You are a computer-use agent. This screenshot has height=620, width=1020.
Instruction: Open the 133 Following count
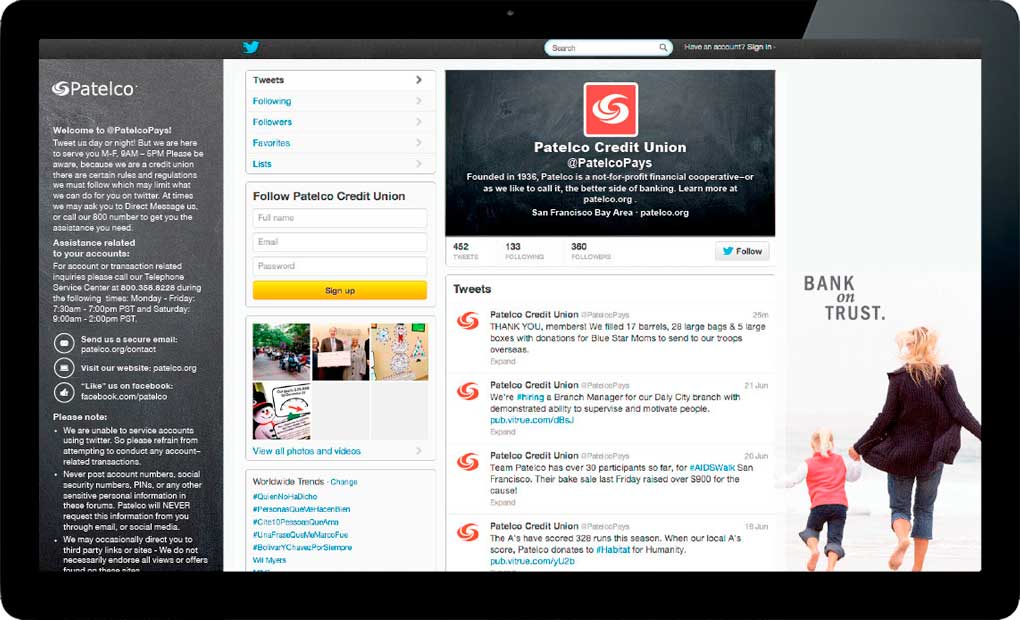pos(524,250)
